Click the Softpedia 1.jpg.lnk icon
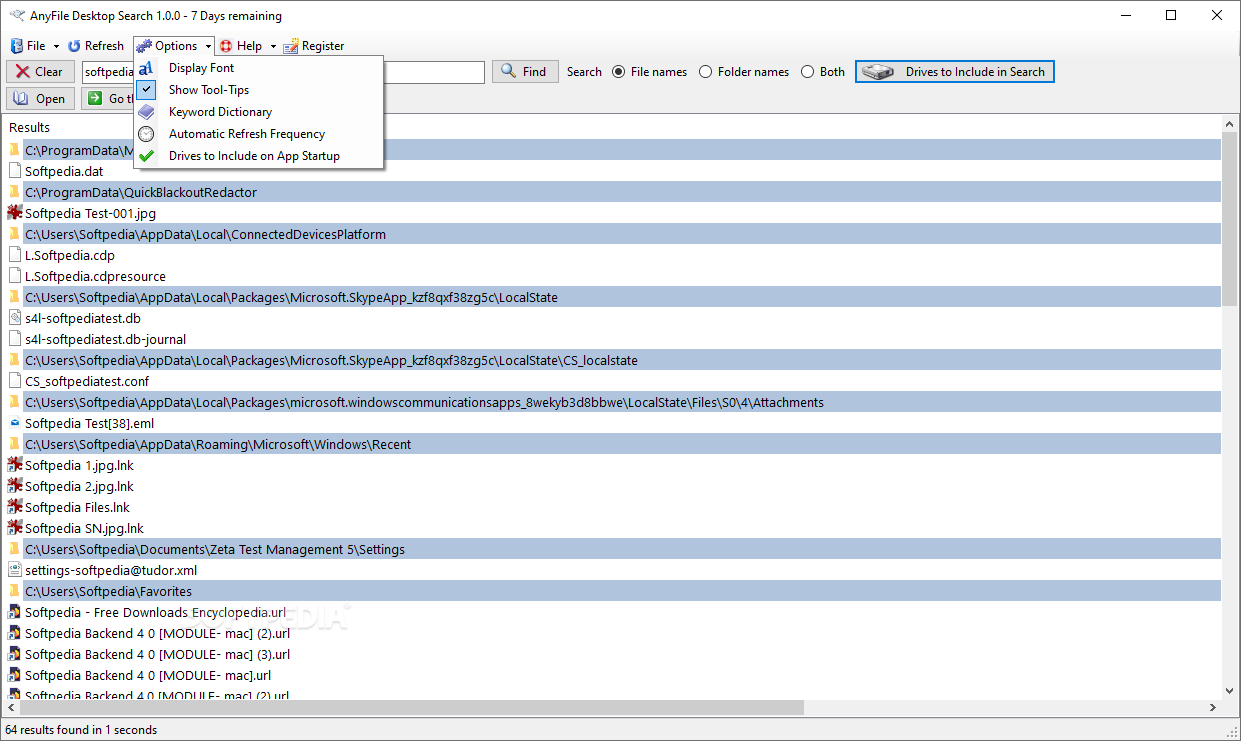The height and width of the screenshot is (741, 1241). coord(15,465)
